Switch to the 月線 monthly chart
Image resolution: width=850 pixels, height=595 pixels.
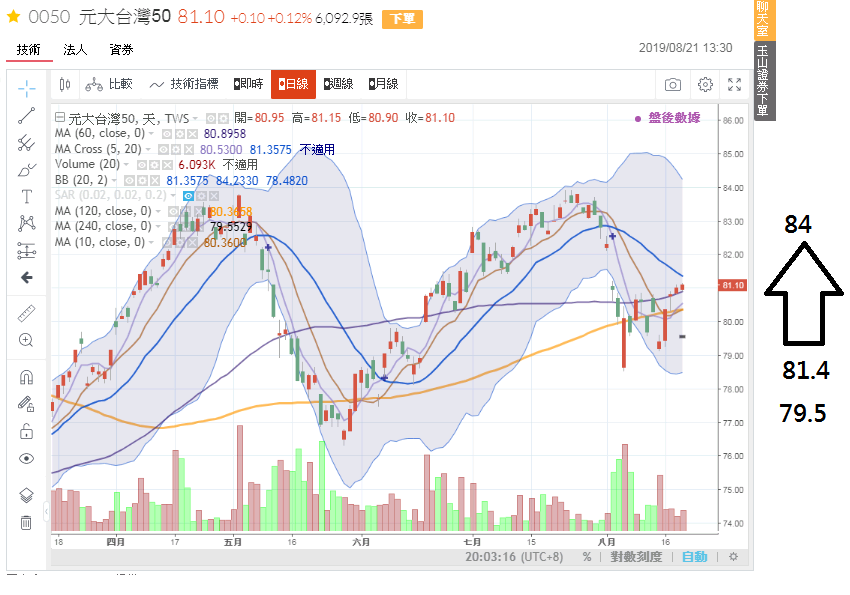point(383,84)
